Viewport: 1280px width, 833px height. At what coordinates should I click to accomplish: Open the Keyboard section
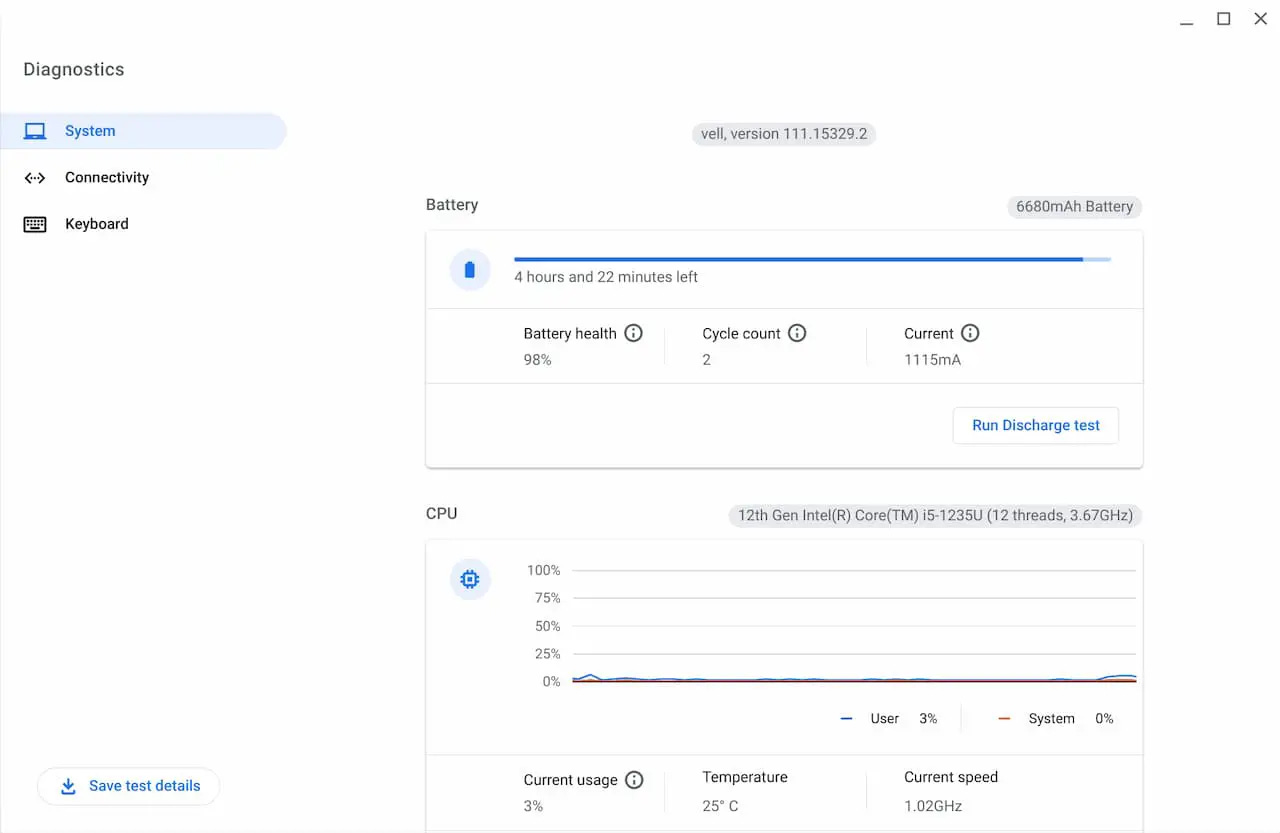pyautogui.click(x=143, y=224)
